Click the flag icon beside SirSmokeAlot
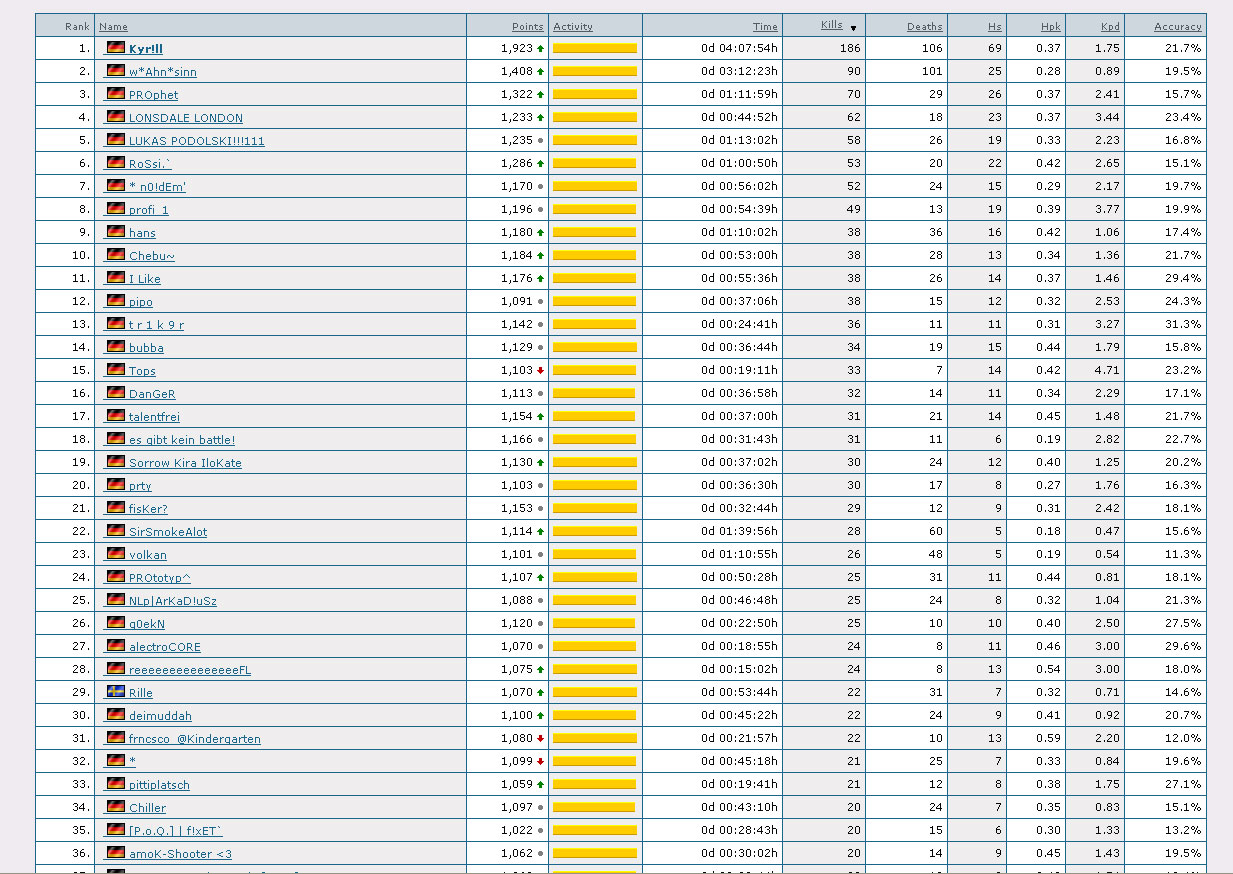Viewport: 1233px width, 874px height. tap(116, 531)
